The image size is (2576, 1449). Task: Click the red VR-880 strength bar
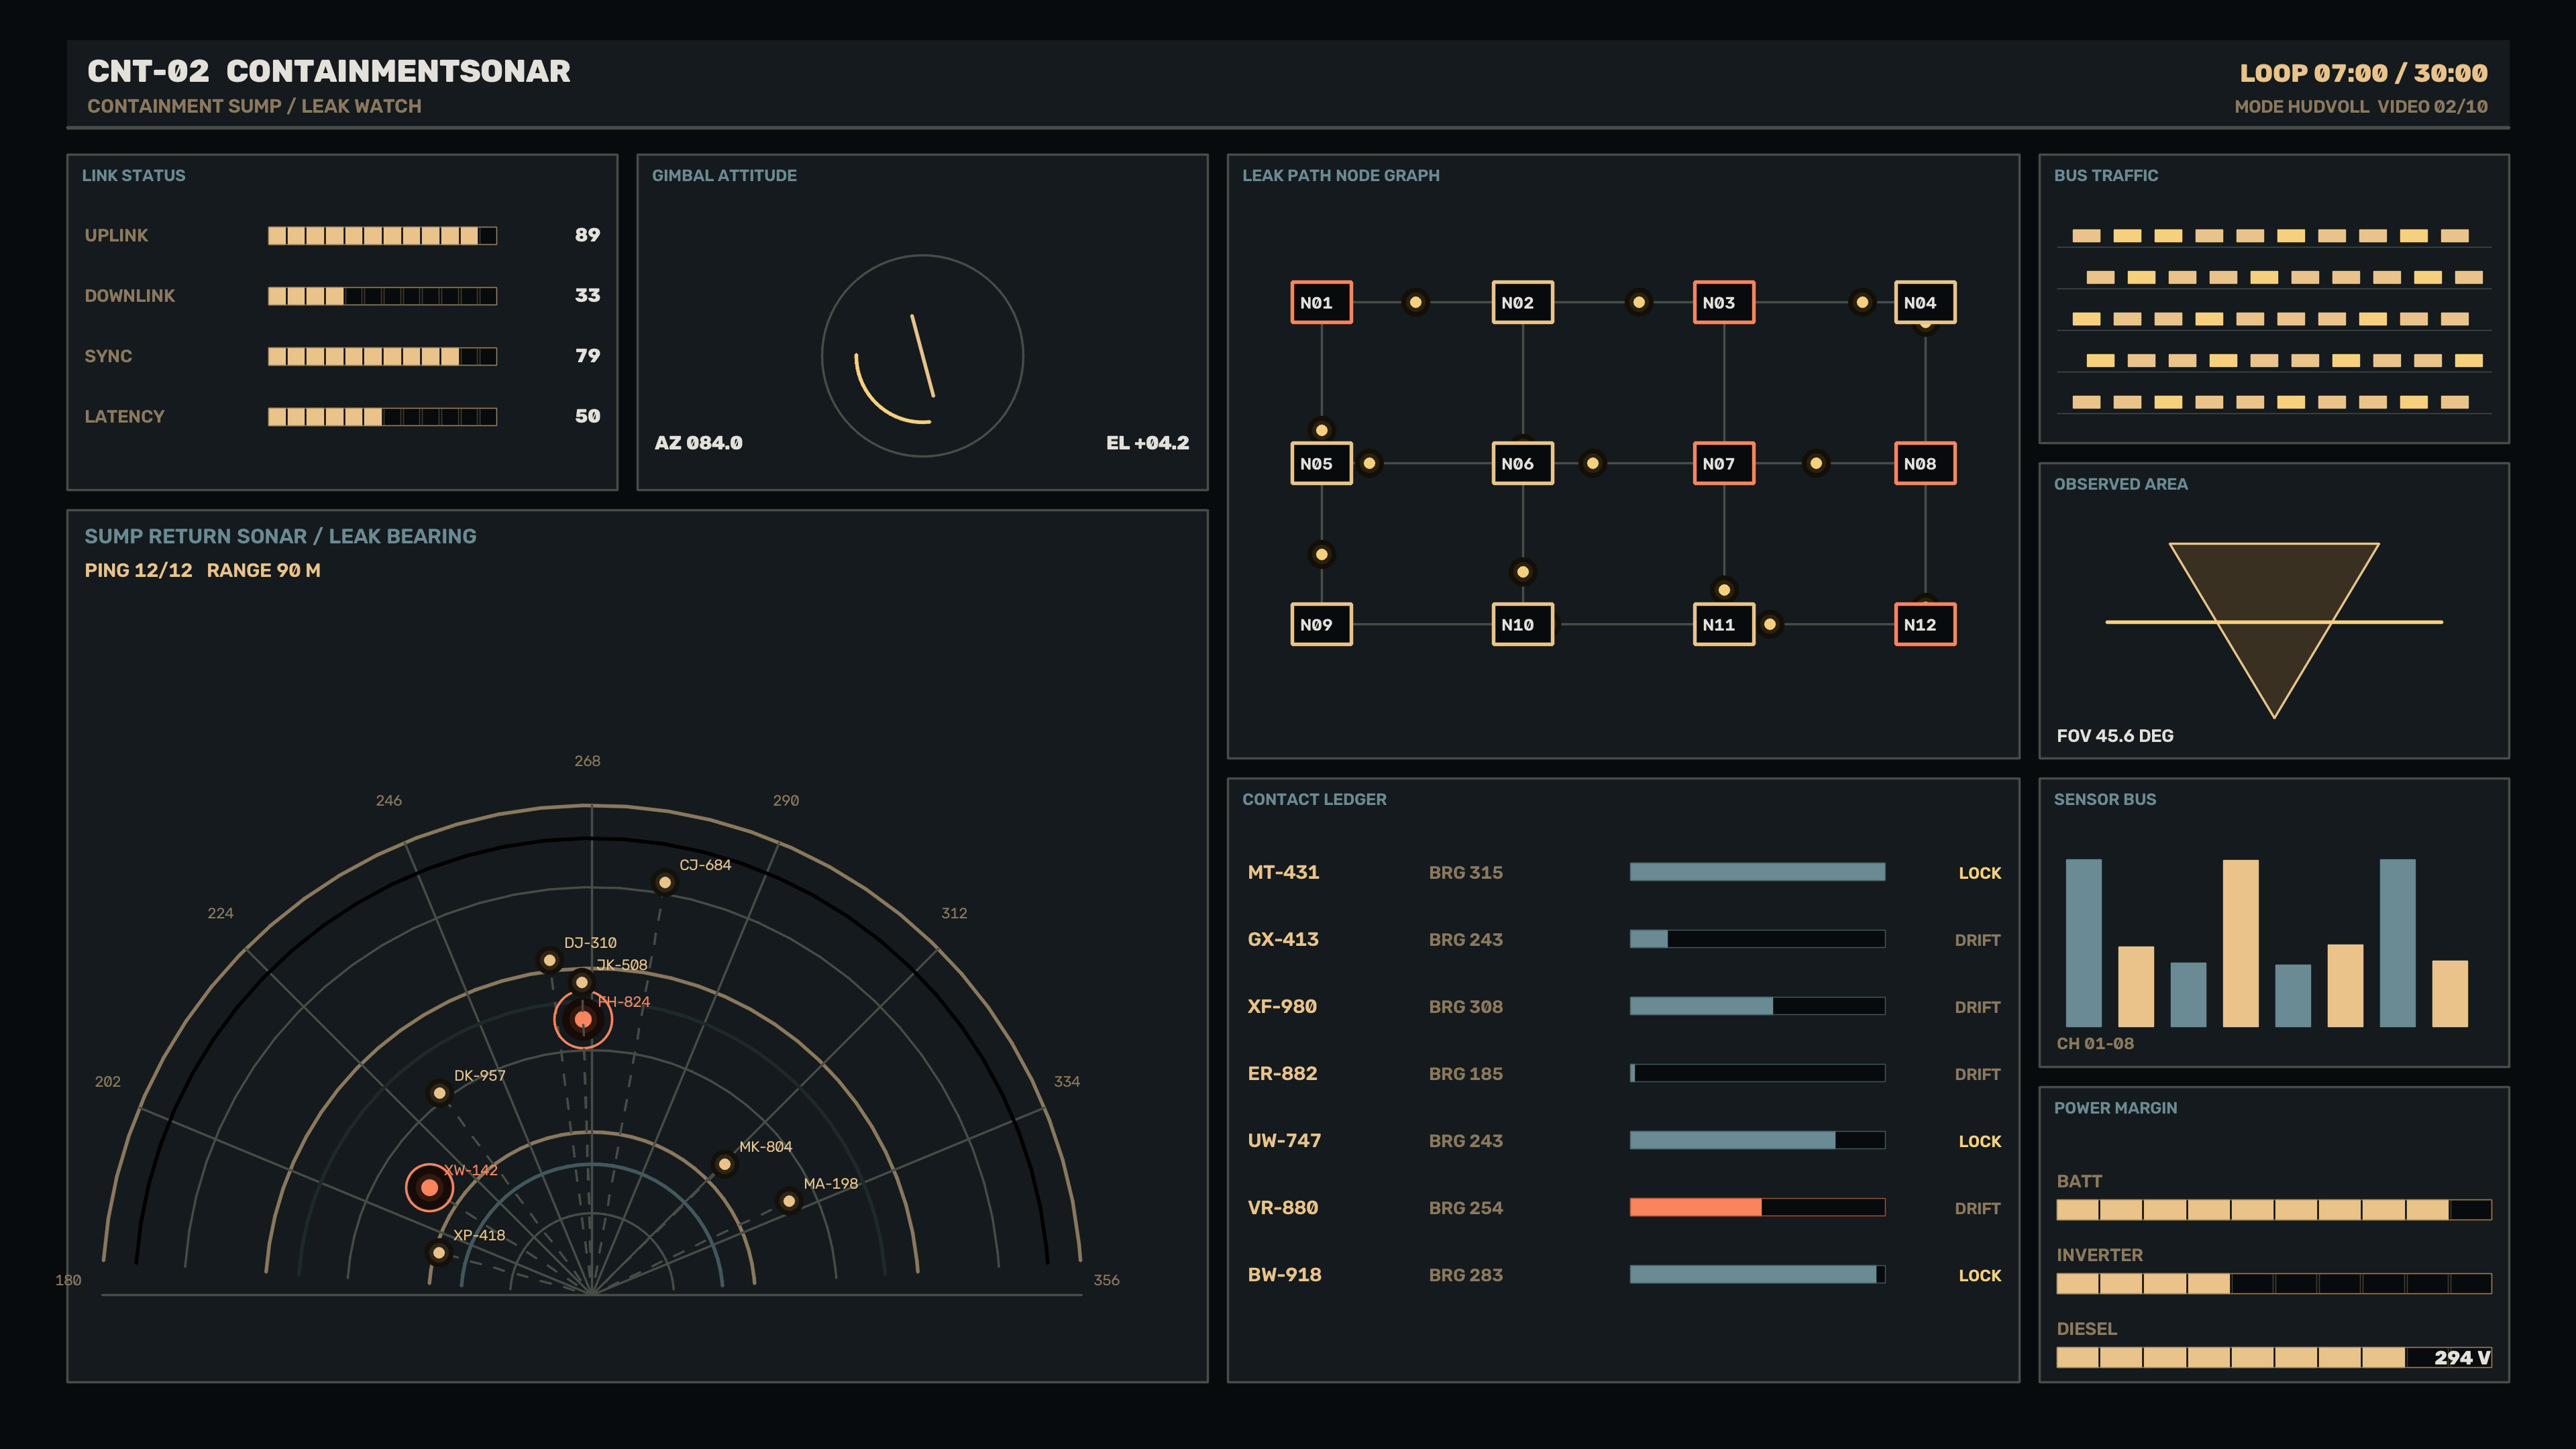[x=1757, y=1207]
